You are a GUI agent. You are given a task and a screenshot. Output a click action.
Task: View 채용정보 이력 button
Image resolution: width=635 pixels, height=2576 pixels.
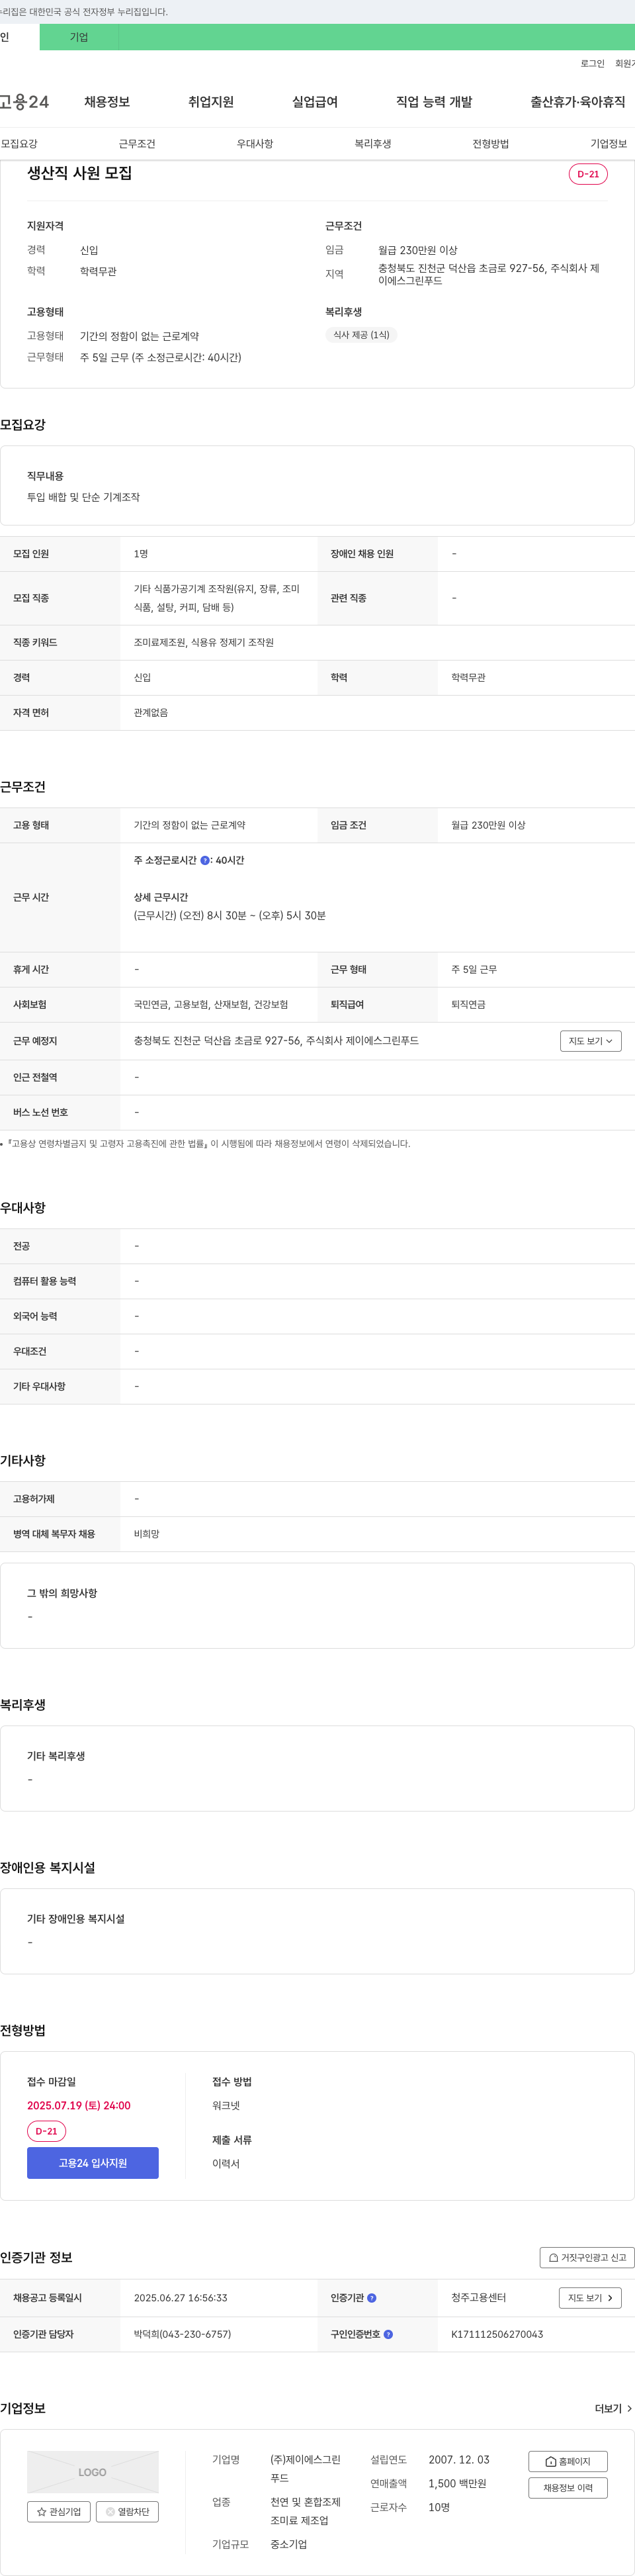(x=568, y=2487)
